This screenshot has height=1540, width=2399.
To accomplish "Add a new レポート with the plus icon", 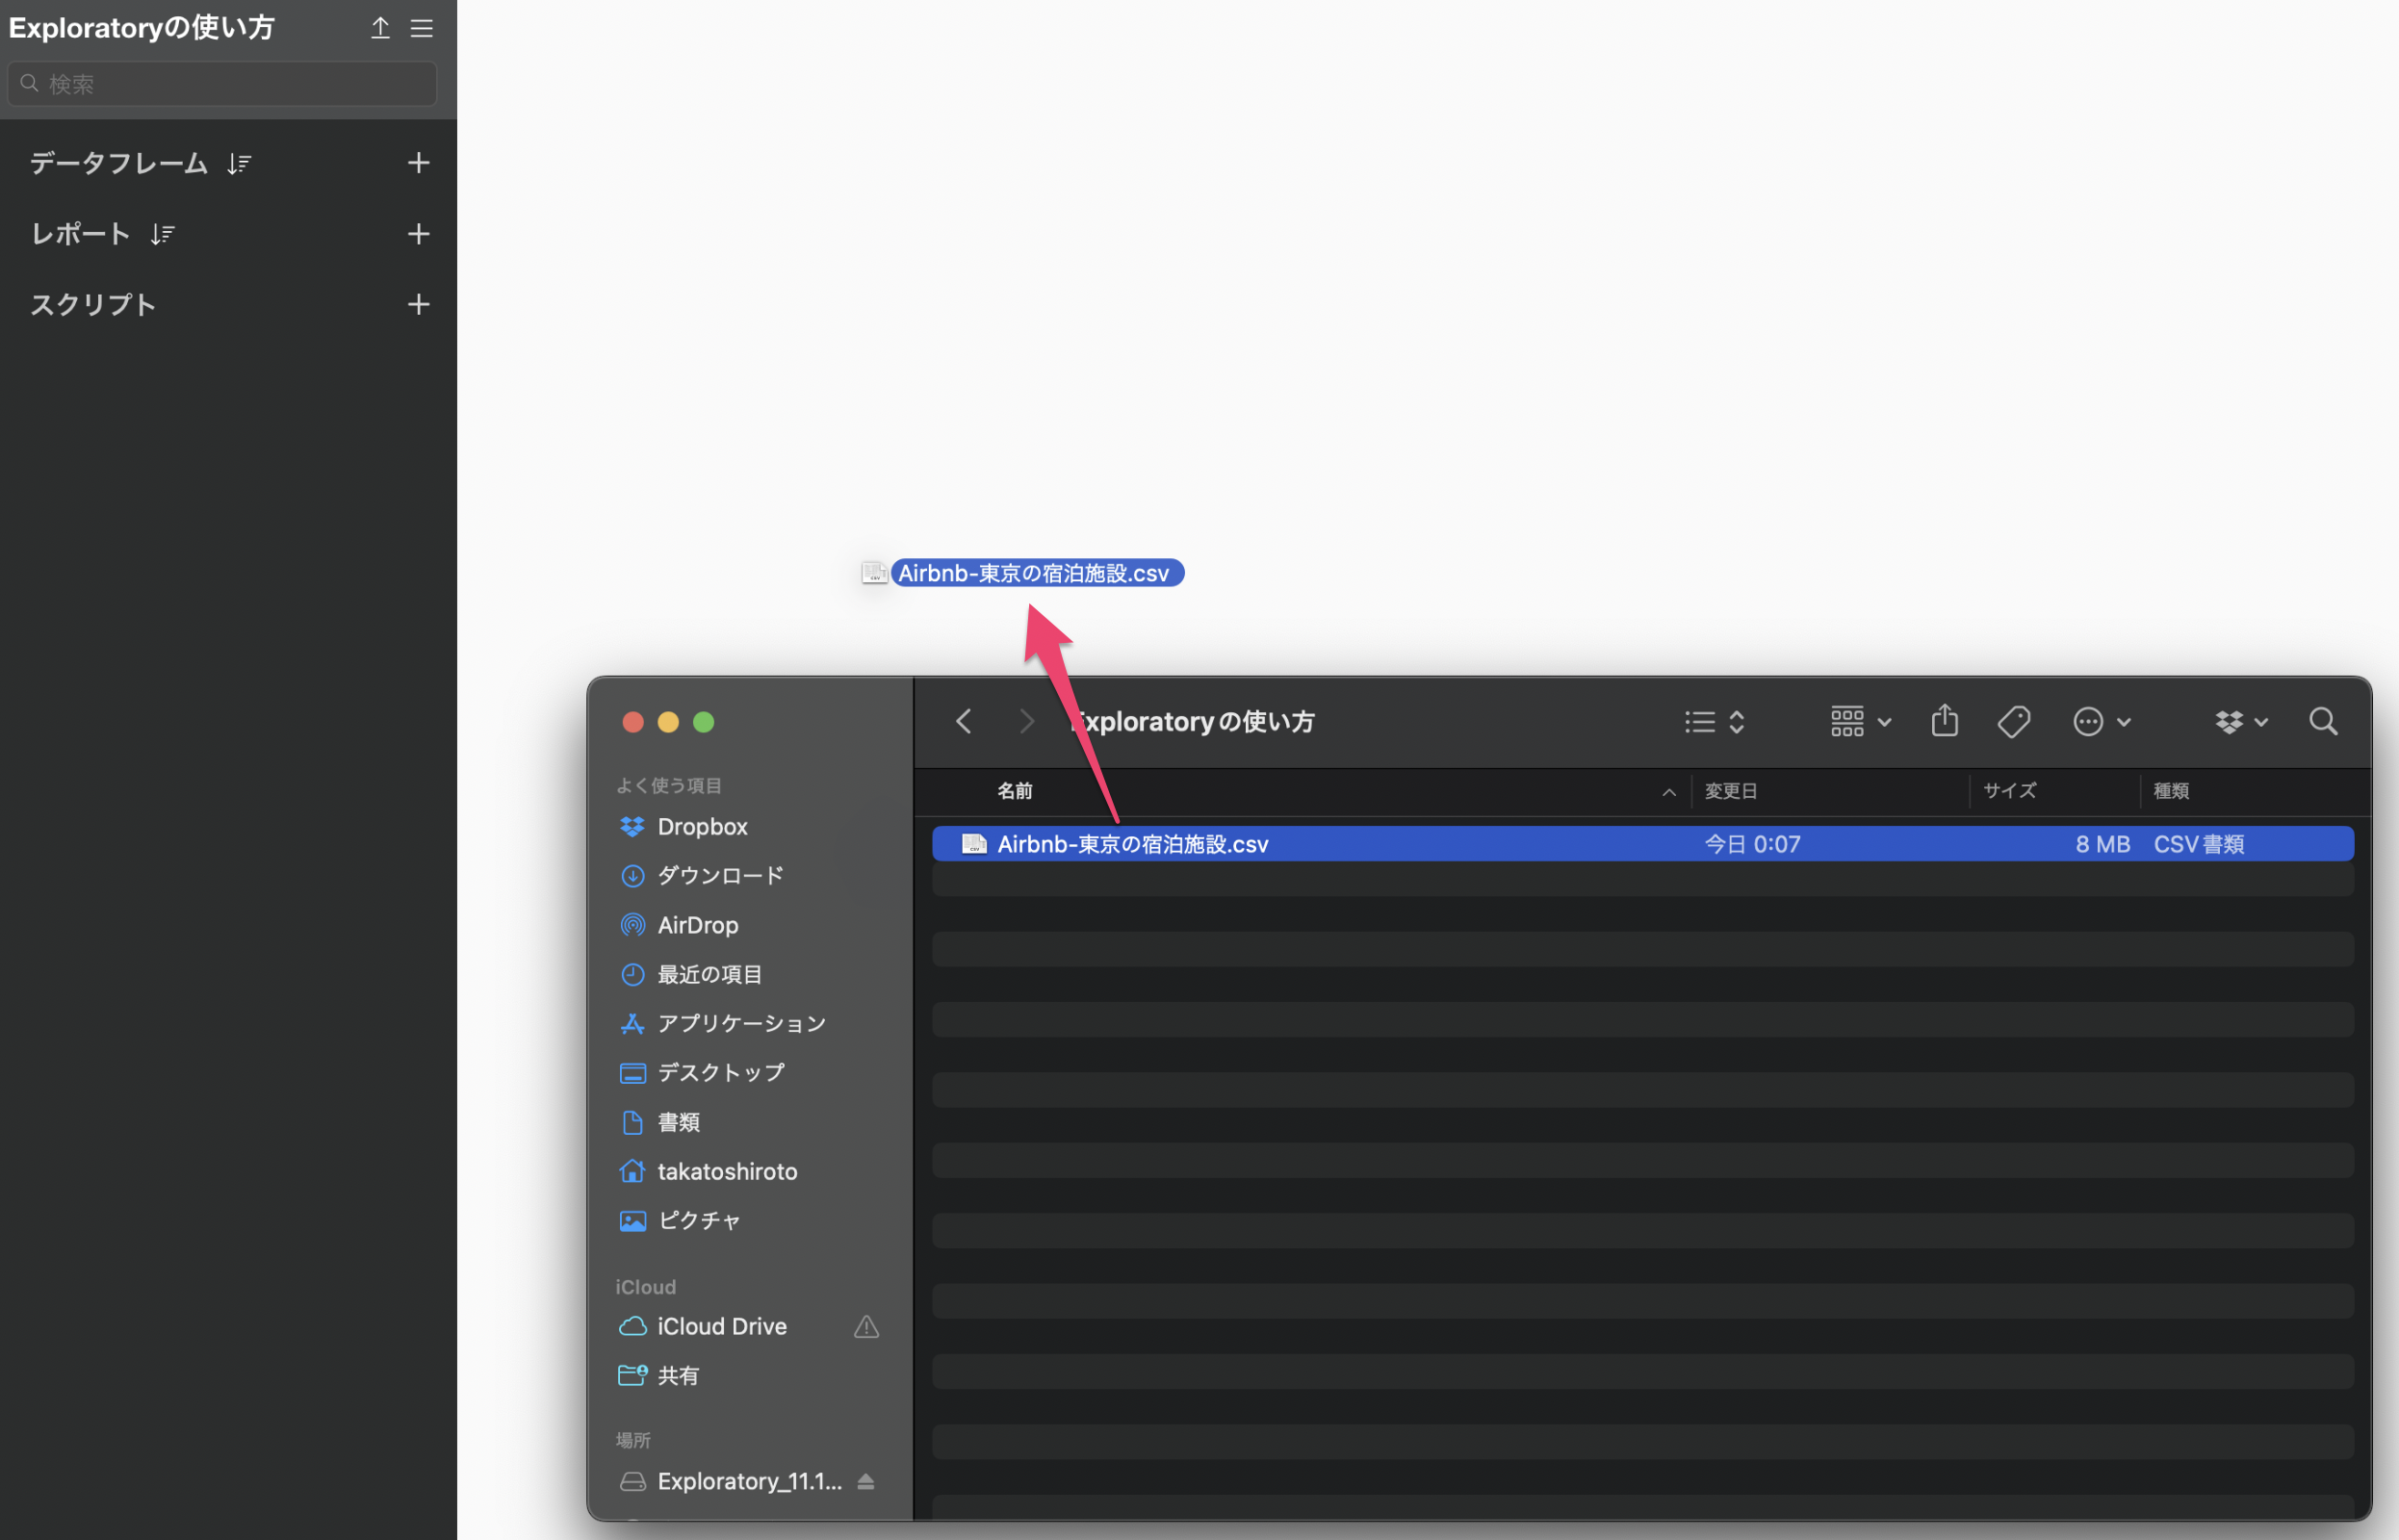I will (419, 234).
